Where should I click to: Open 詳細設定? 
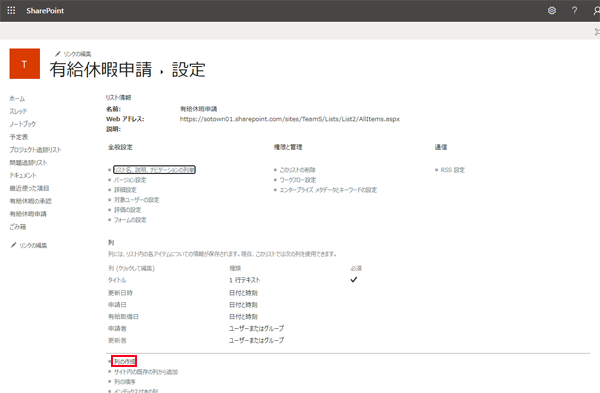(125, 190)
